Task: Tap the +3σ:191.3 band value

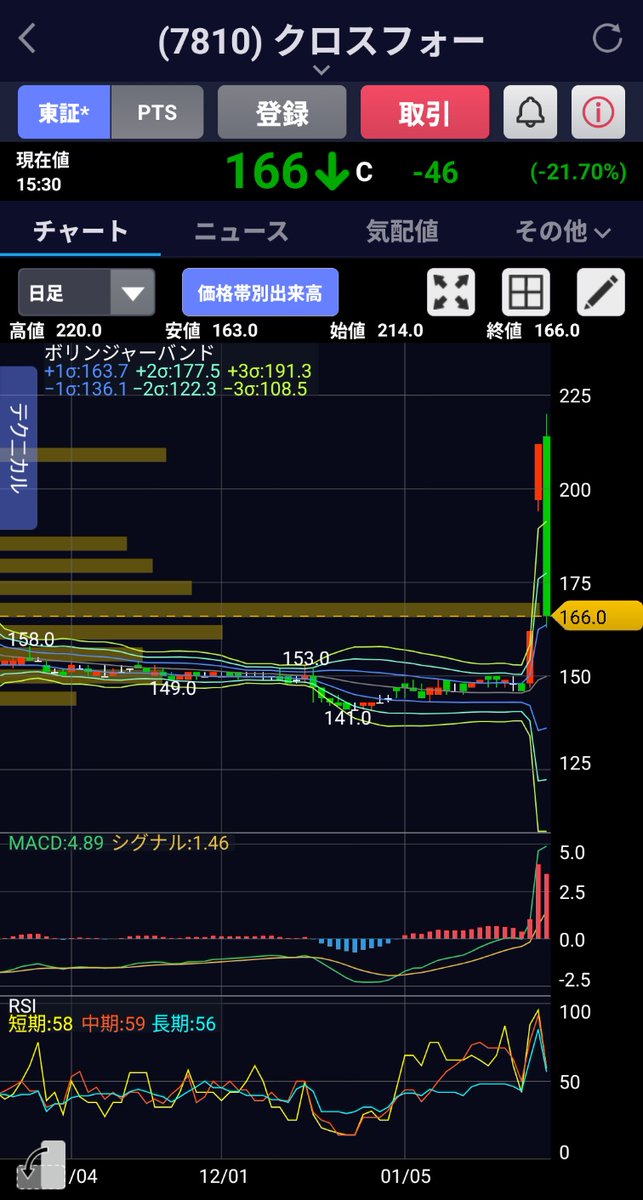Action: tap(270, 371)
